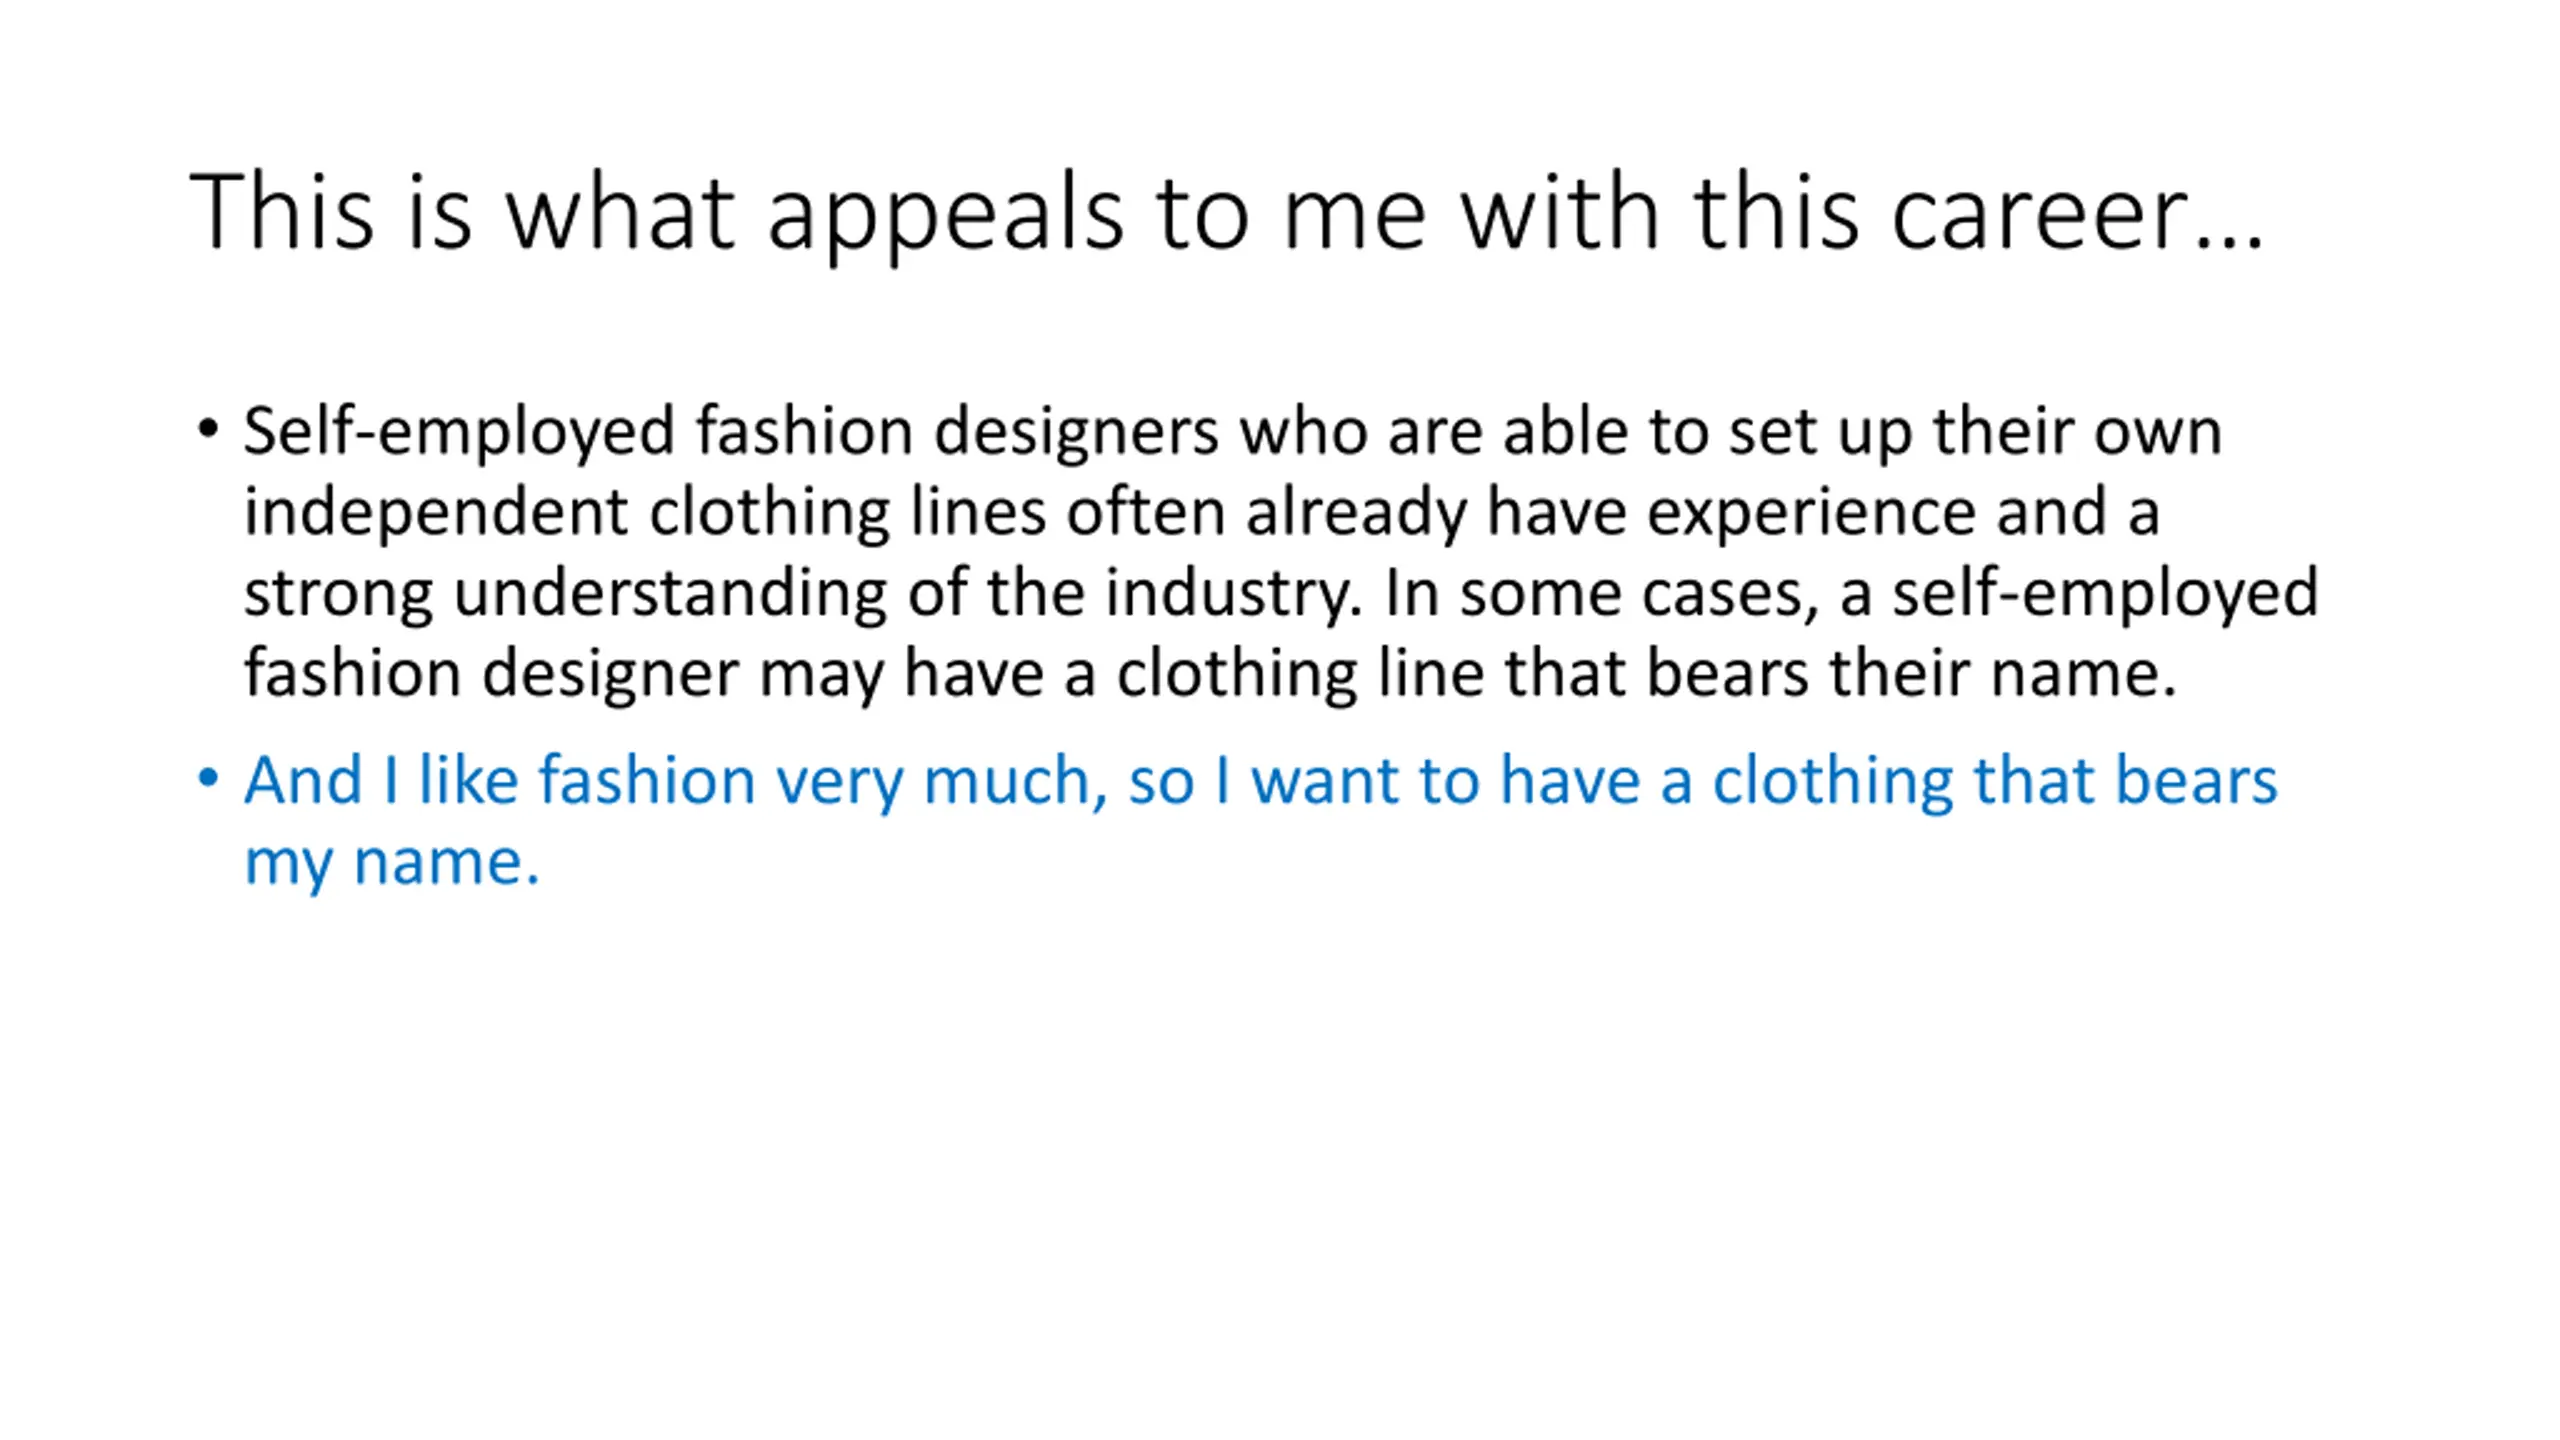This screenshot has height=1440, width=2560.
Task: Click the slide title about career appeal
Action: point(1226,212)
